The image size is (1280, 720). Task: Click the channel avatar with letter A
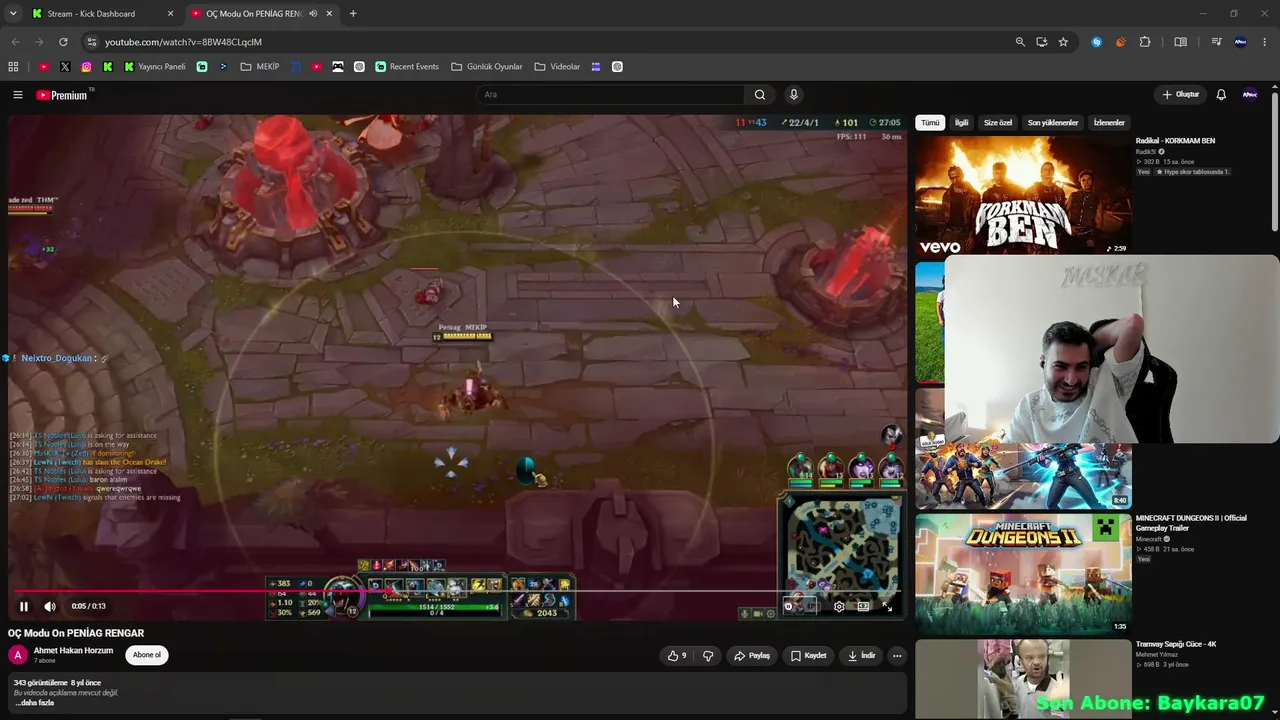click(x=17, y=655)
